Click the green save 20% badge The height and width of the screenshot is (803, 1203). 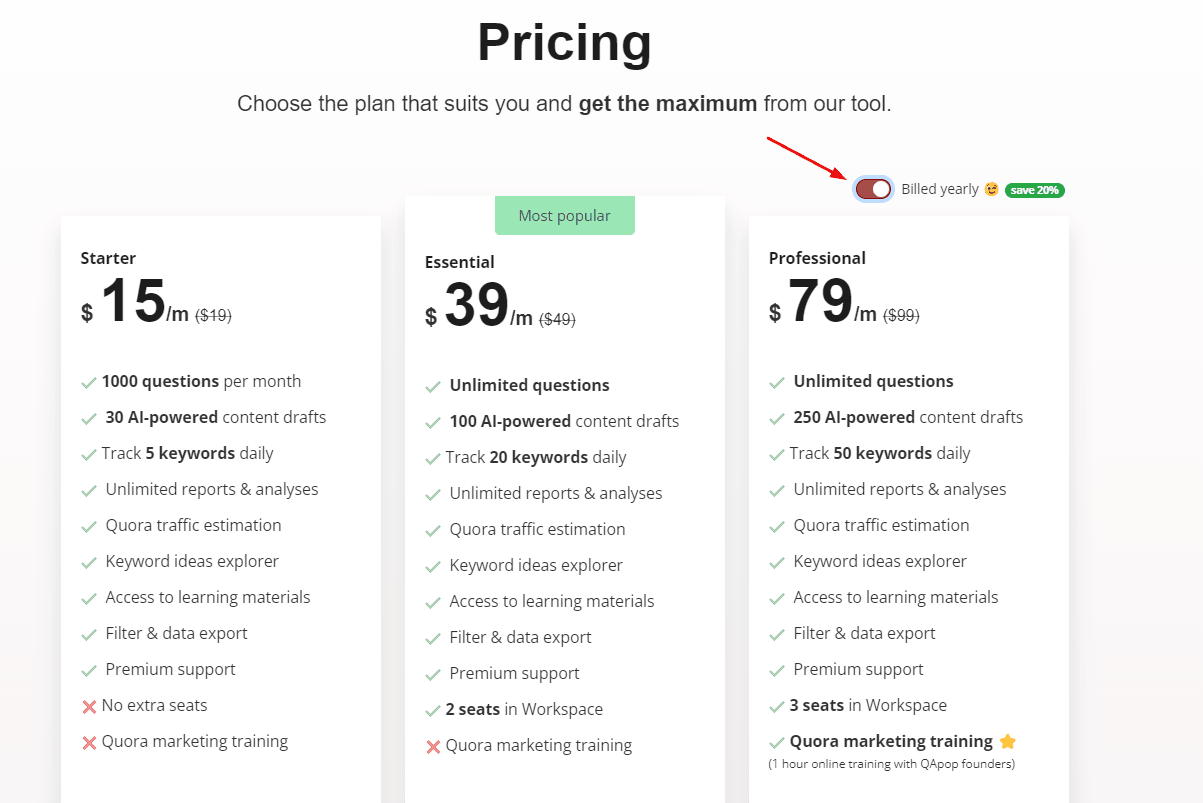pos(1034,190)
